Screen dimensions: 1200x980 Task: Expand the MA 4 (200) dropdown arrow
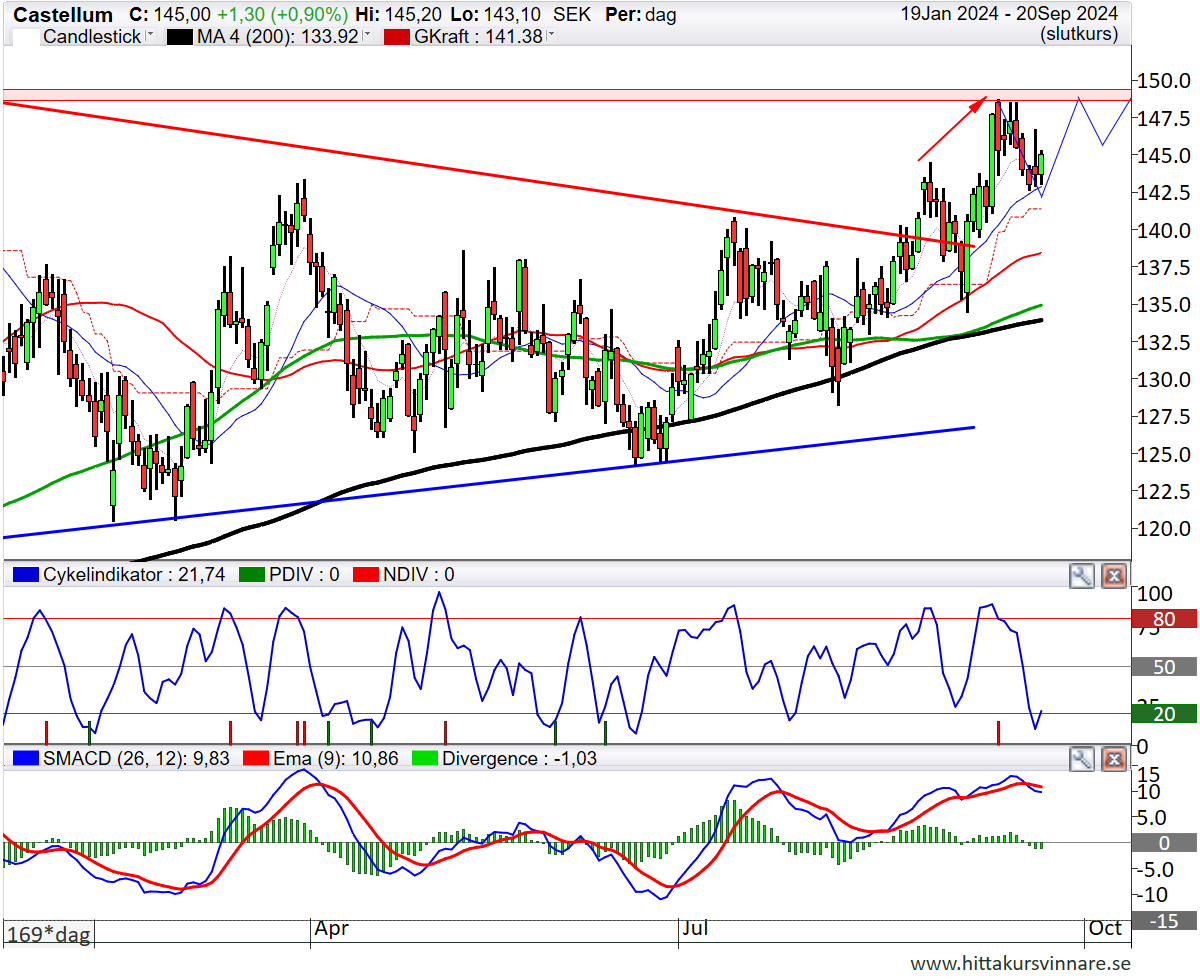click(366, 36)
